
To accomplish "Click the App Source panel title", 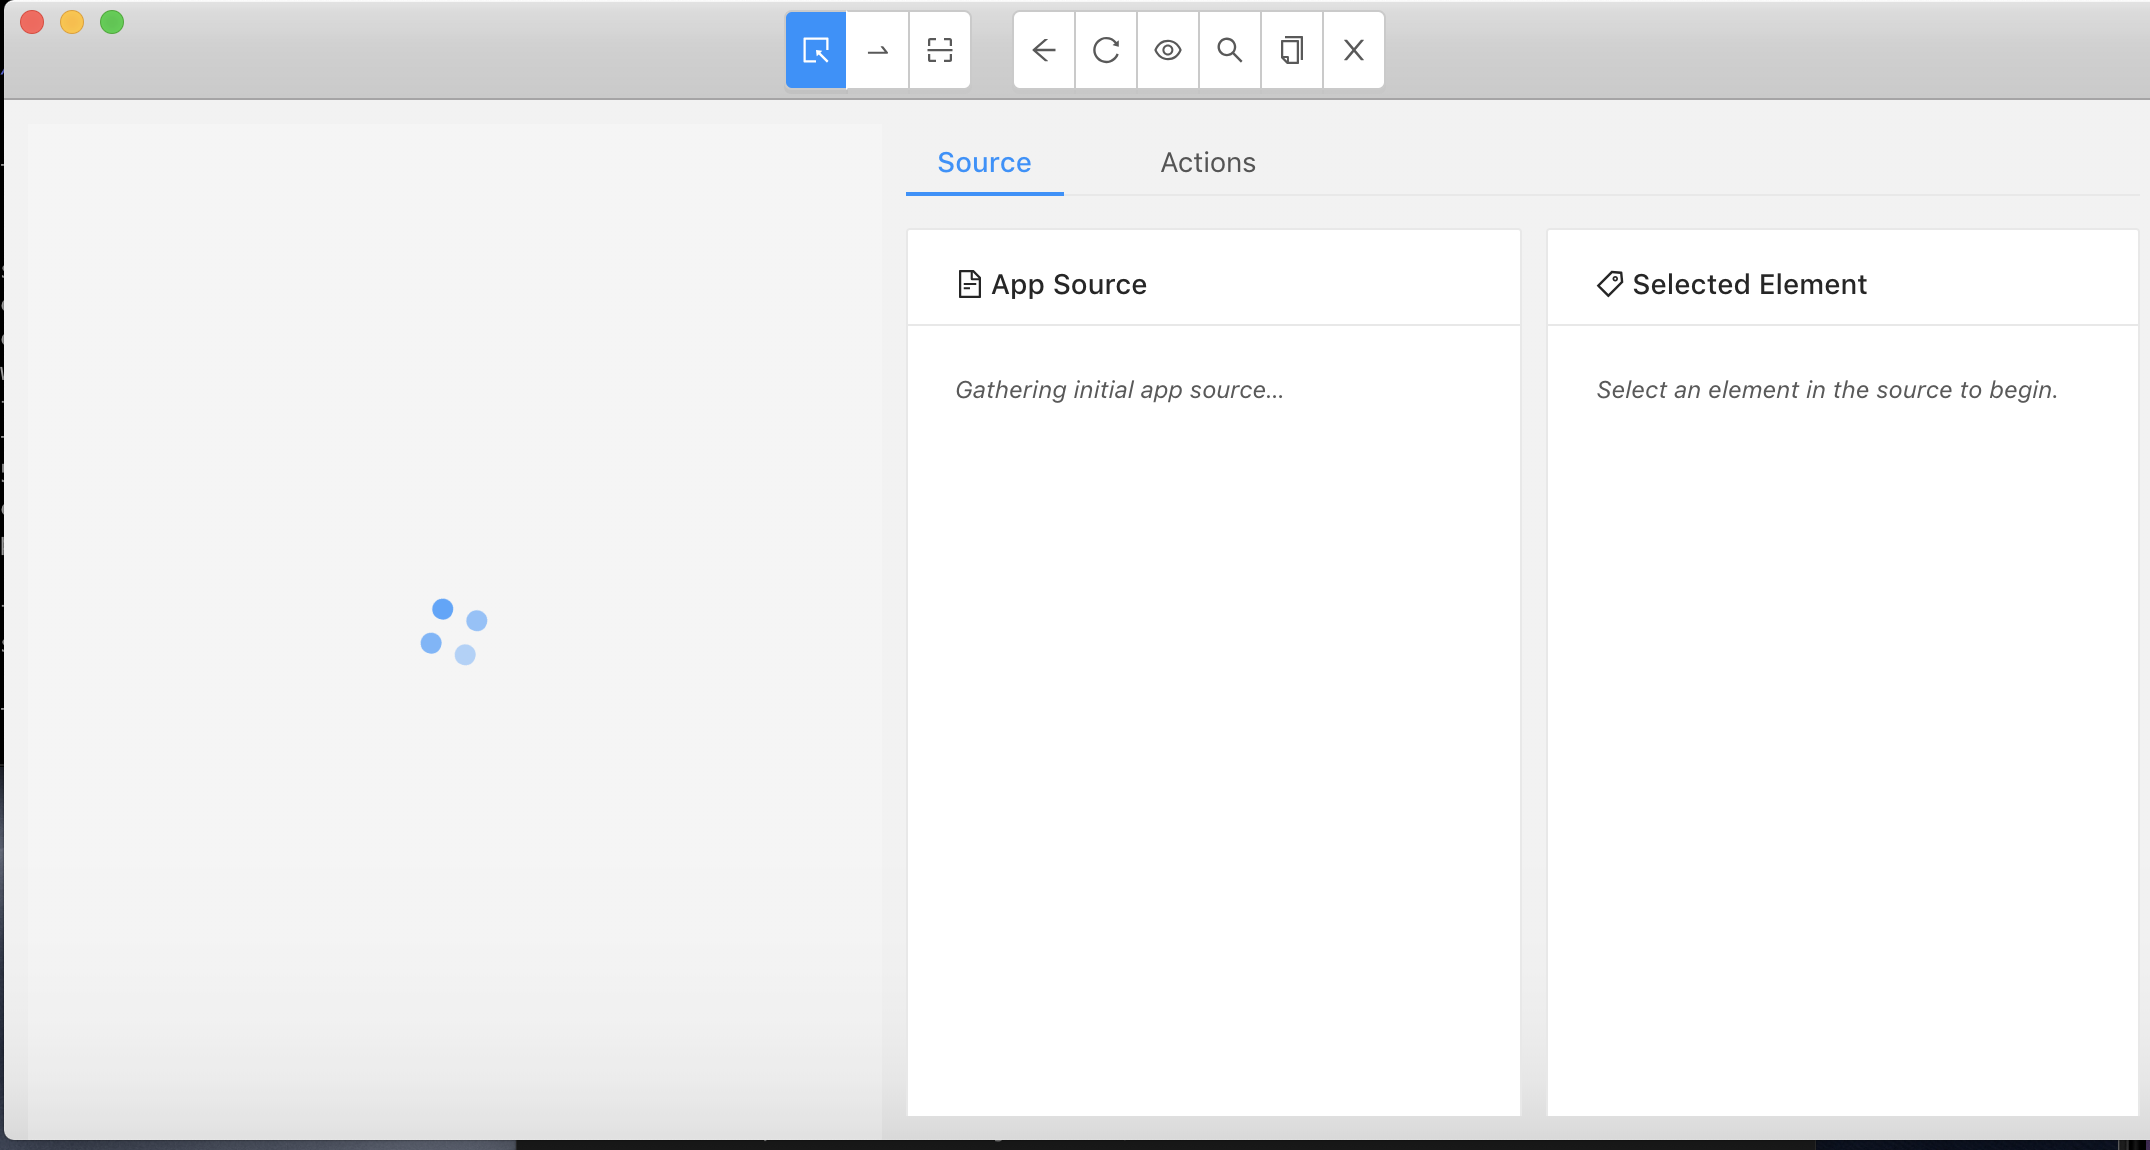I will pos(1069,285).
